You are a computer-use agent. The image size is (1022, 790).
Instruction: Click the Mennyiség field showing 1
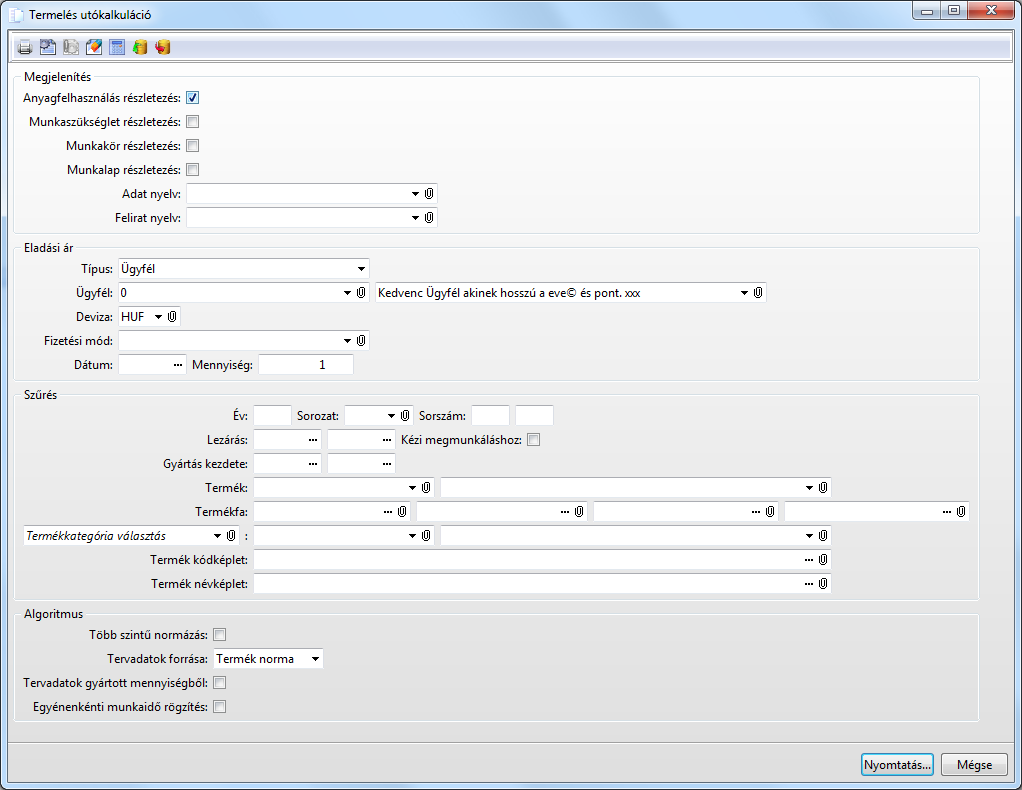306,364
